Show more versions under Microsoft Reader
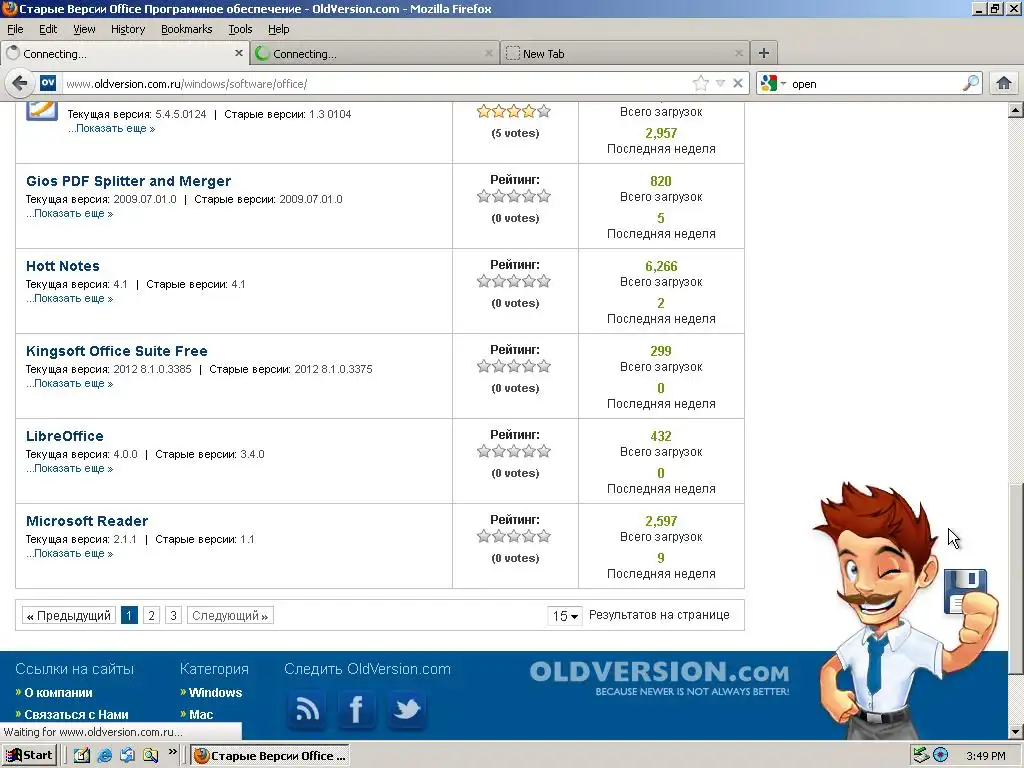 [70, 553]
